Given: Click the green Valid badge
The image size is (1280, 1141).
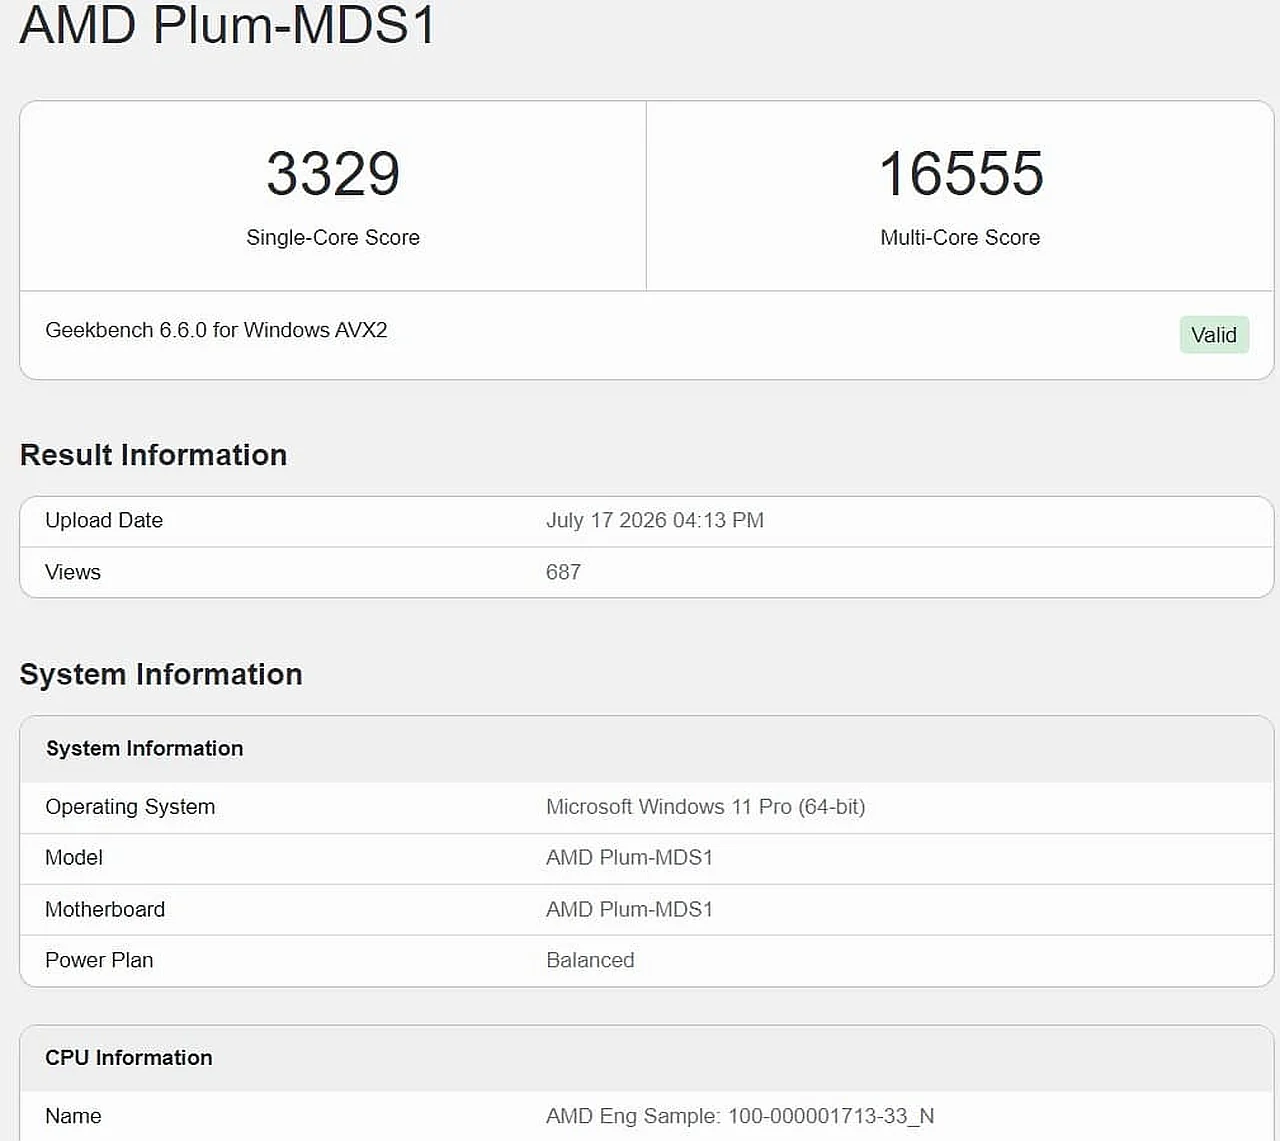Looking at the screenshot, I should point(1214,335).
